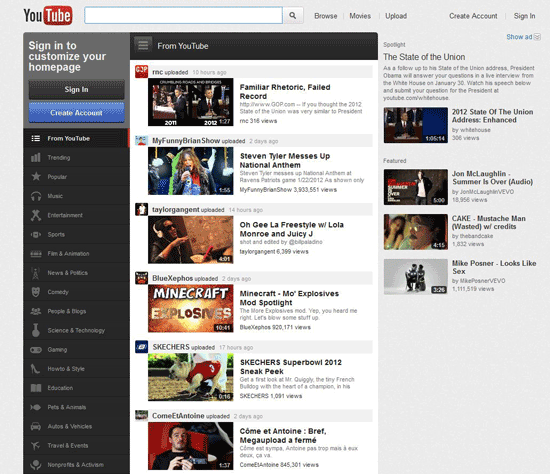Open 2012 State Of The Union Address title
Image resolution: width=550 pixels, height=474 pixels.
pyautogui.click(x=492, y=116)
